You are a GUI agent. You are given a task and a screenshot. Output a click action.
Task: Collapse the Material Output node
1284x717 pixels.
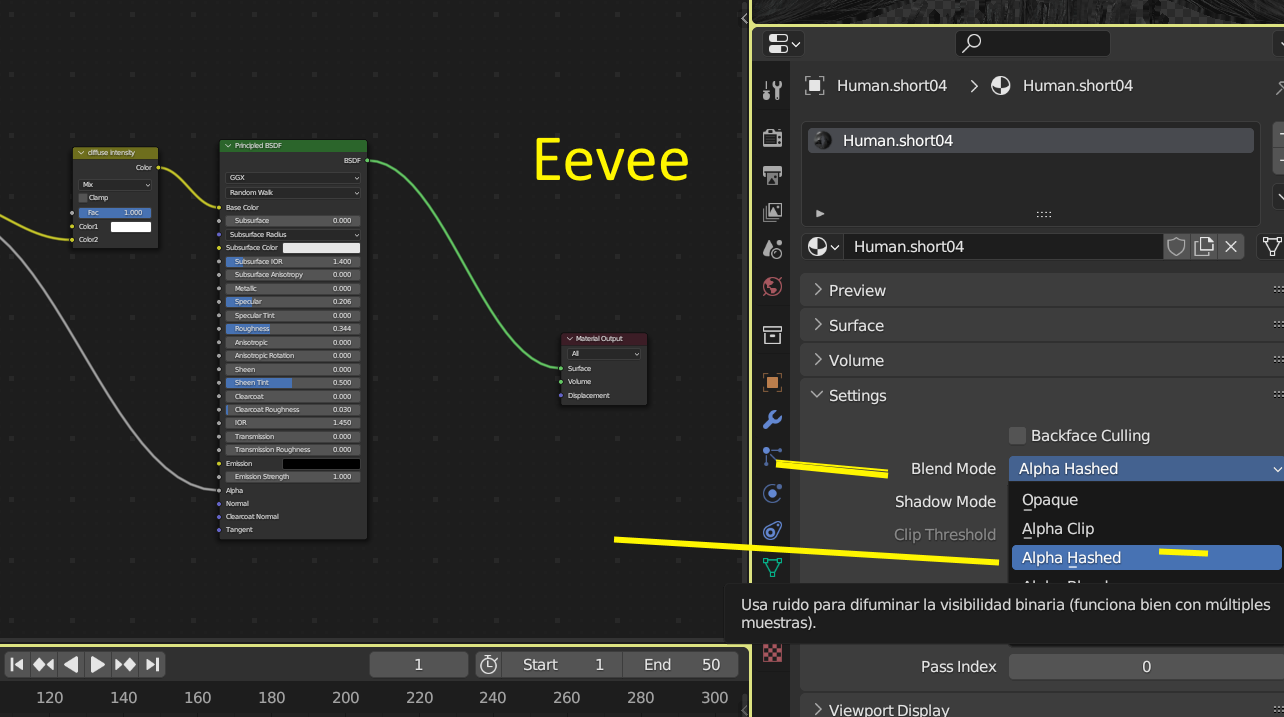click(569, 339)
